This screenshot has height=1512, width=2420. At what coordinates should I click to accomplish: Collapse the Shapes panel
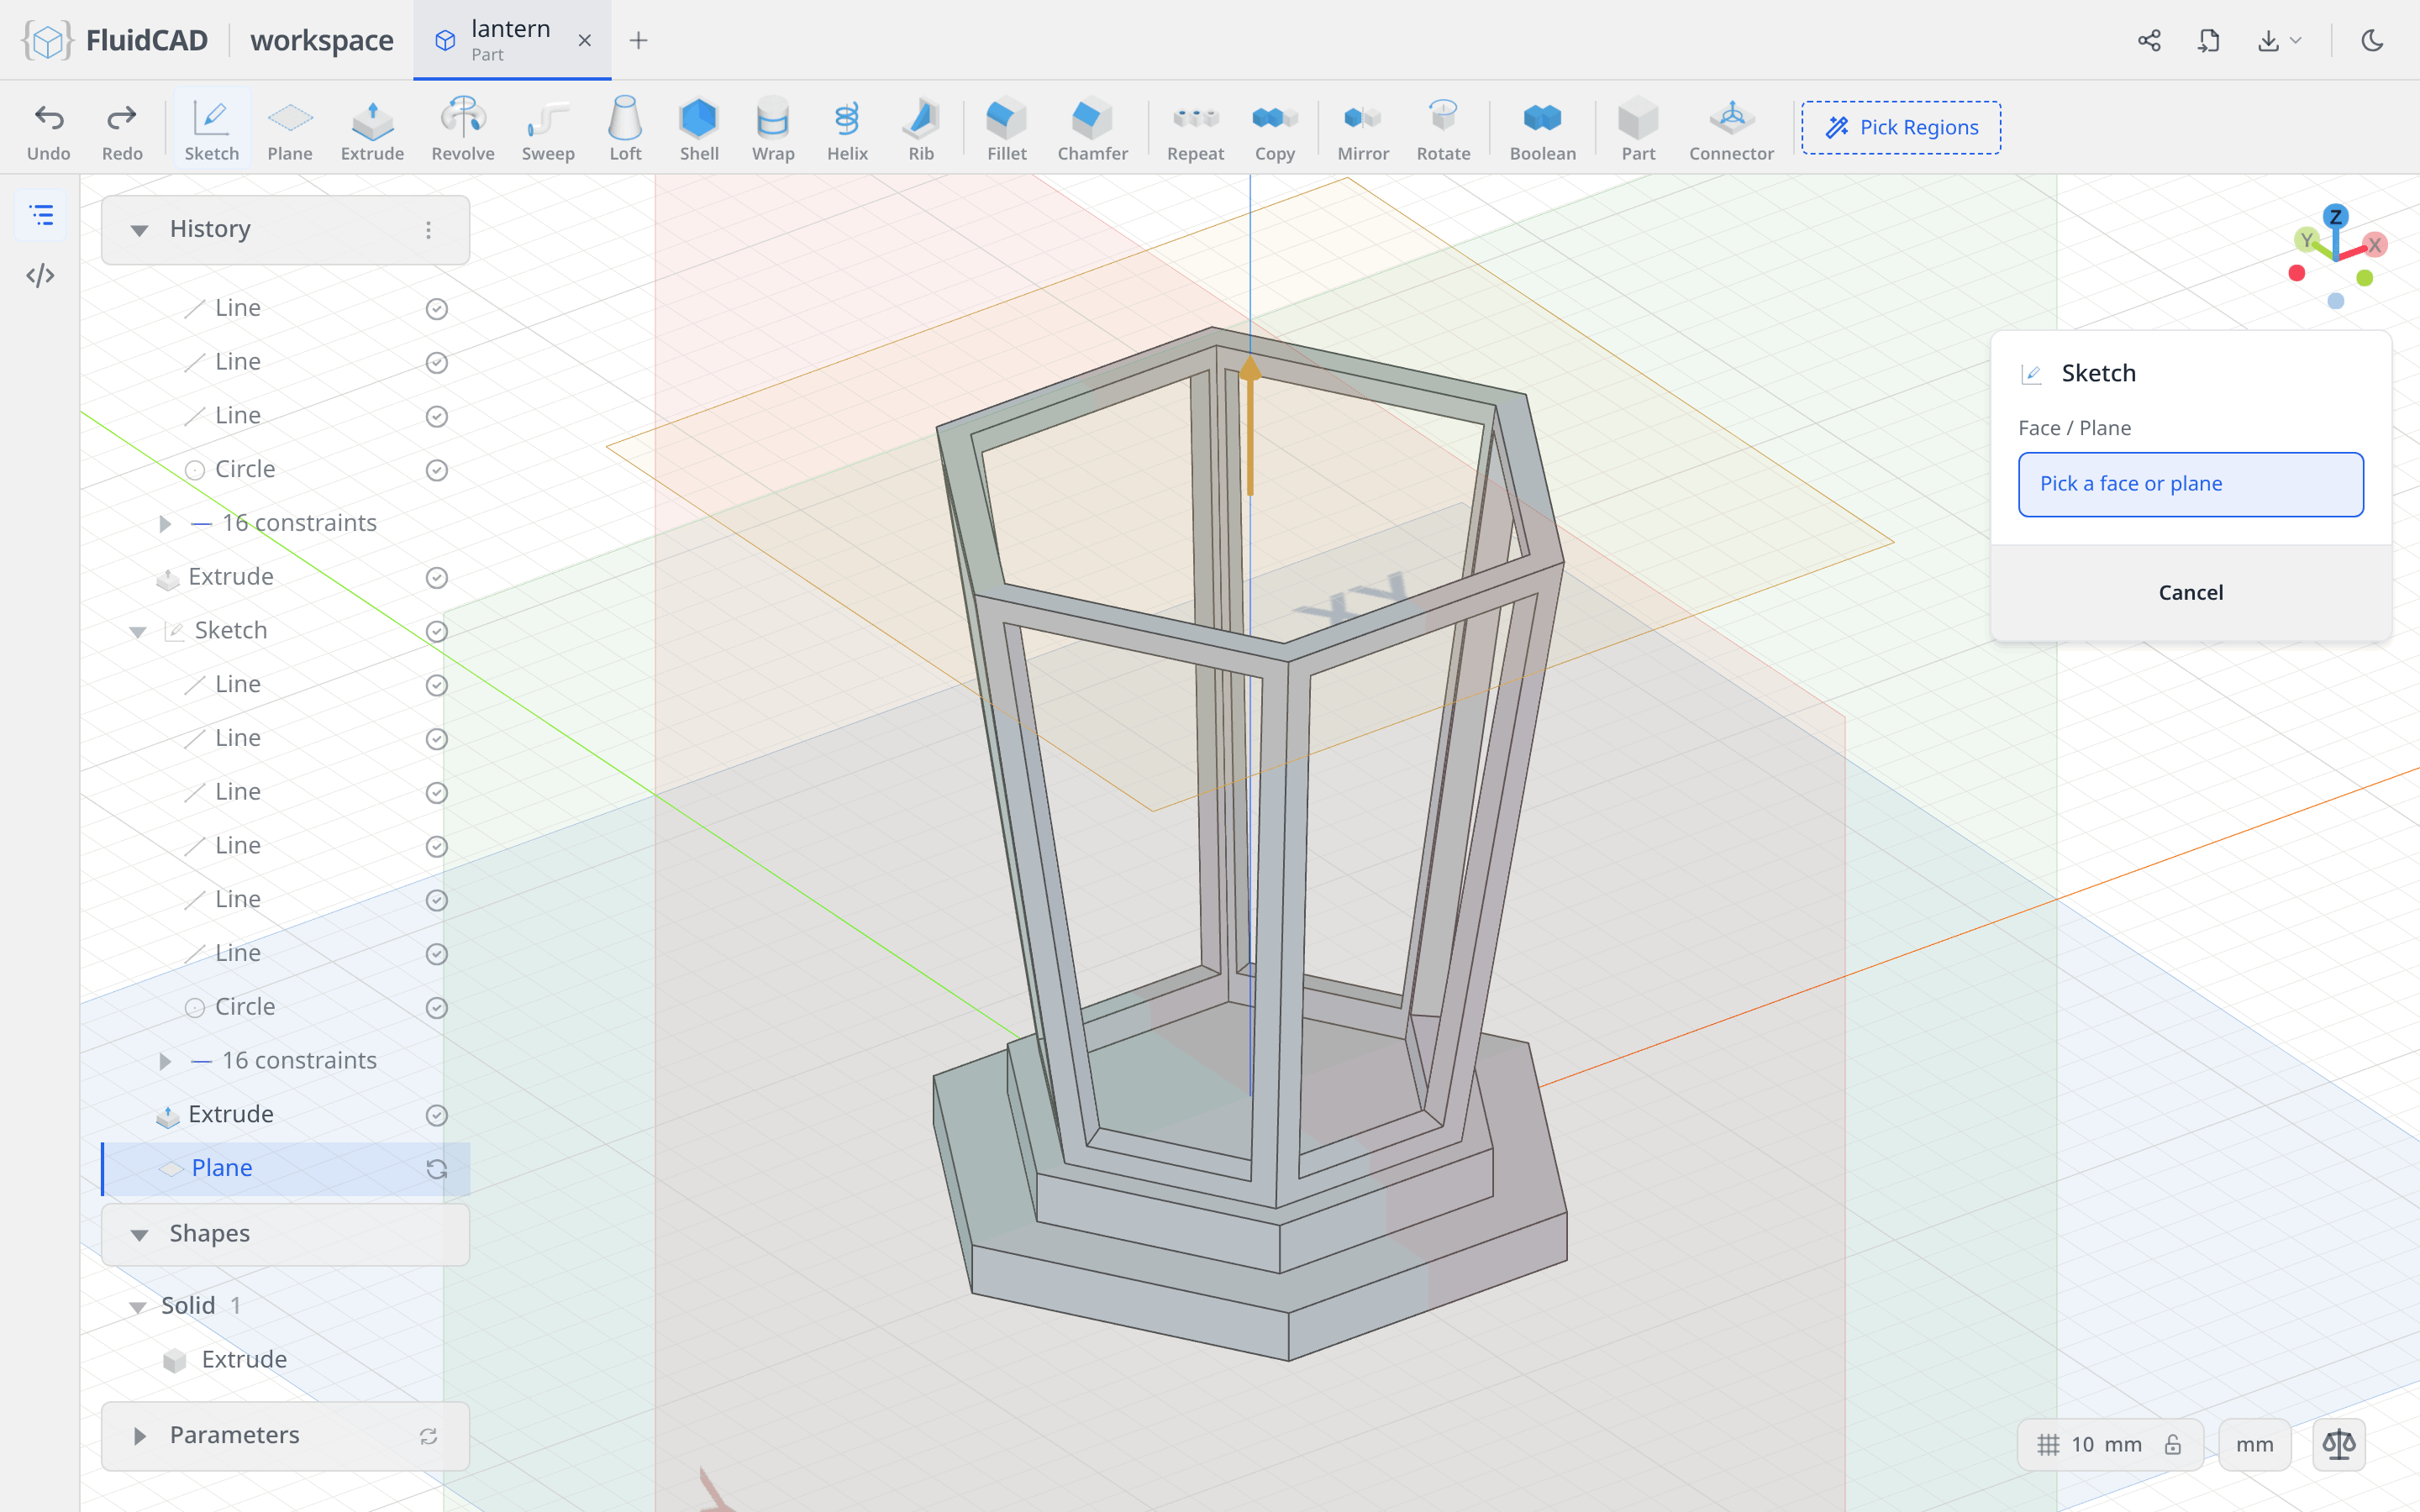pyautogui.click(x=139, y=1235)
